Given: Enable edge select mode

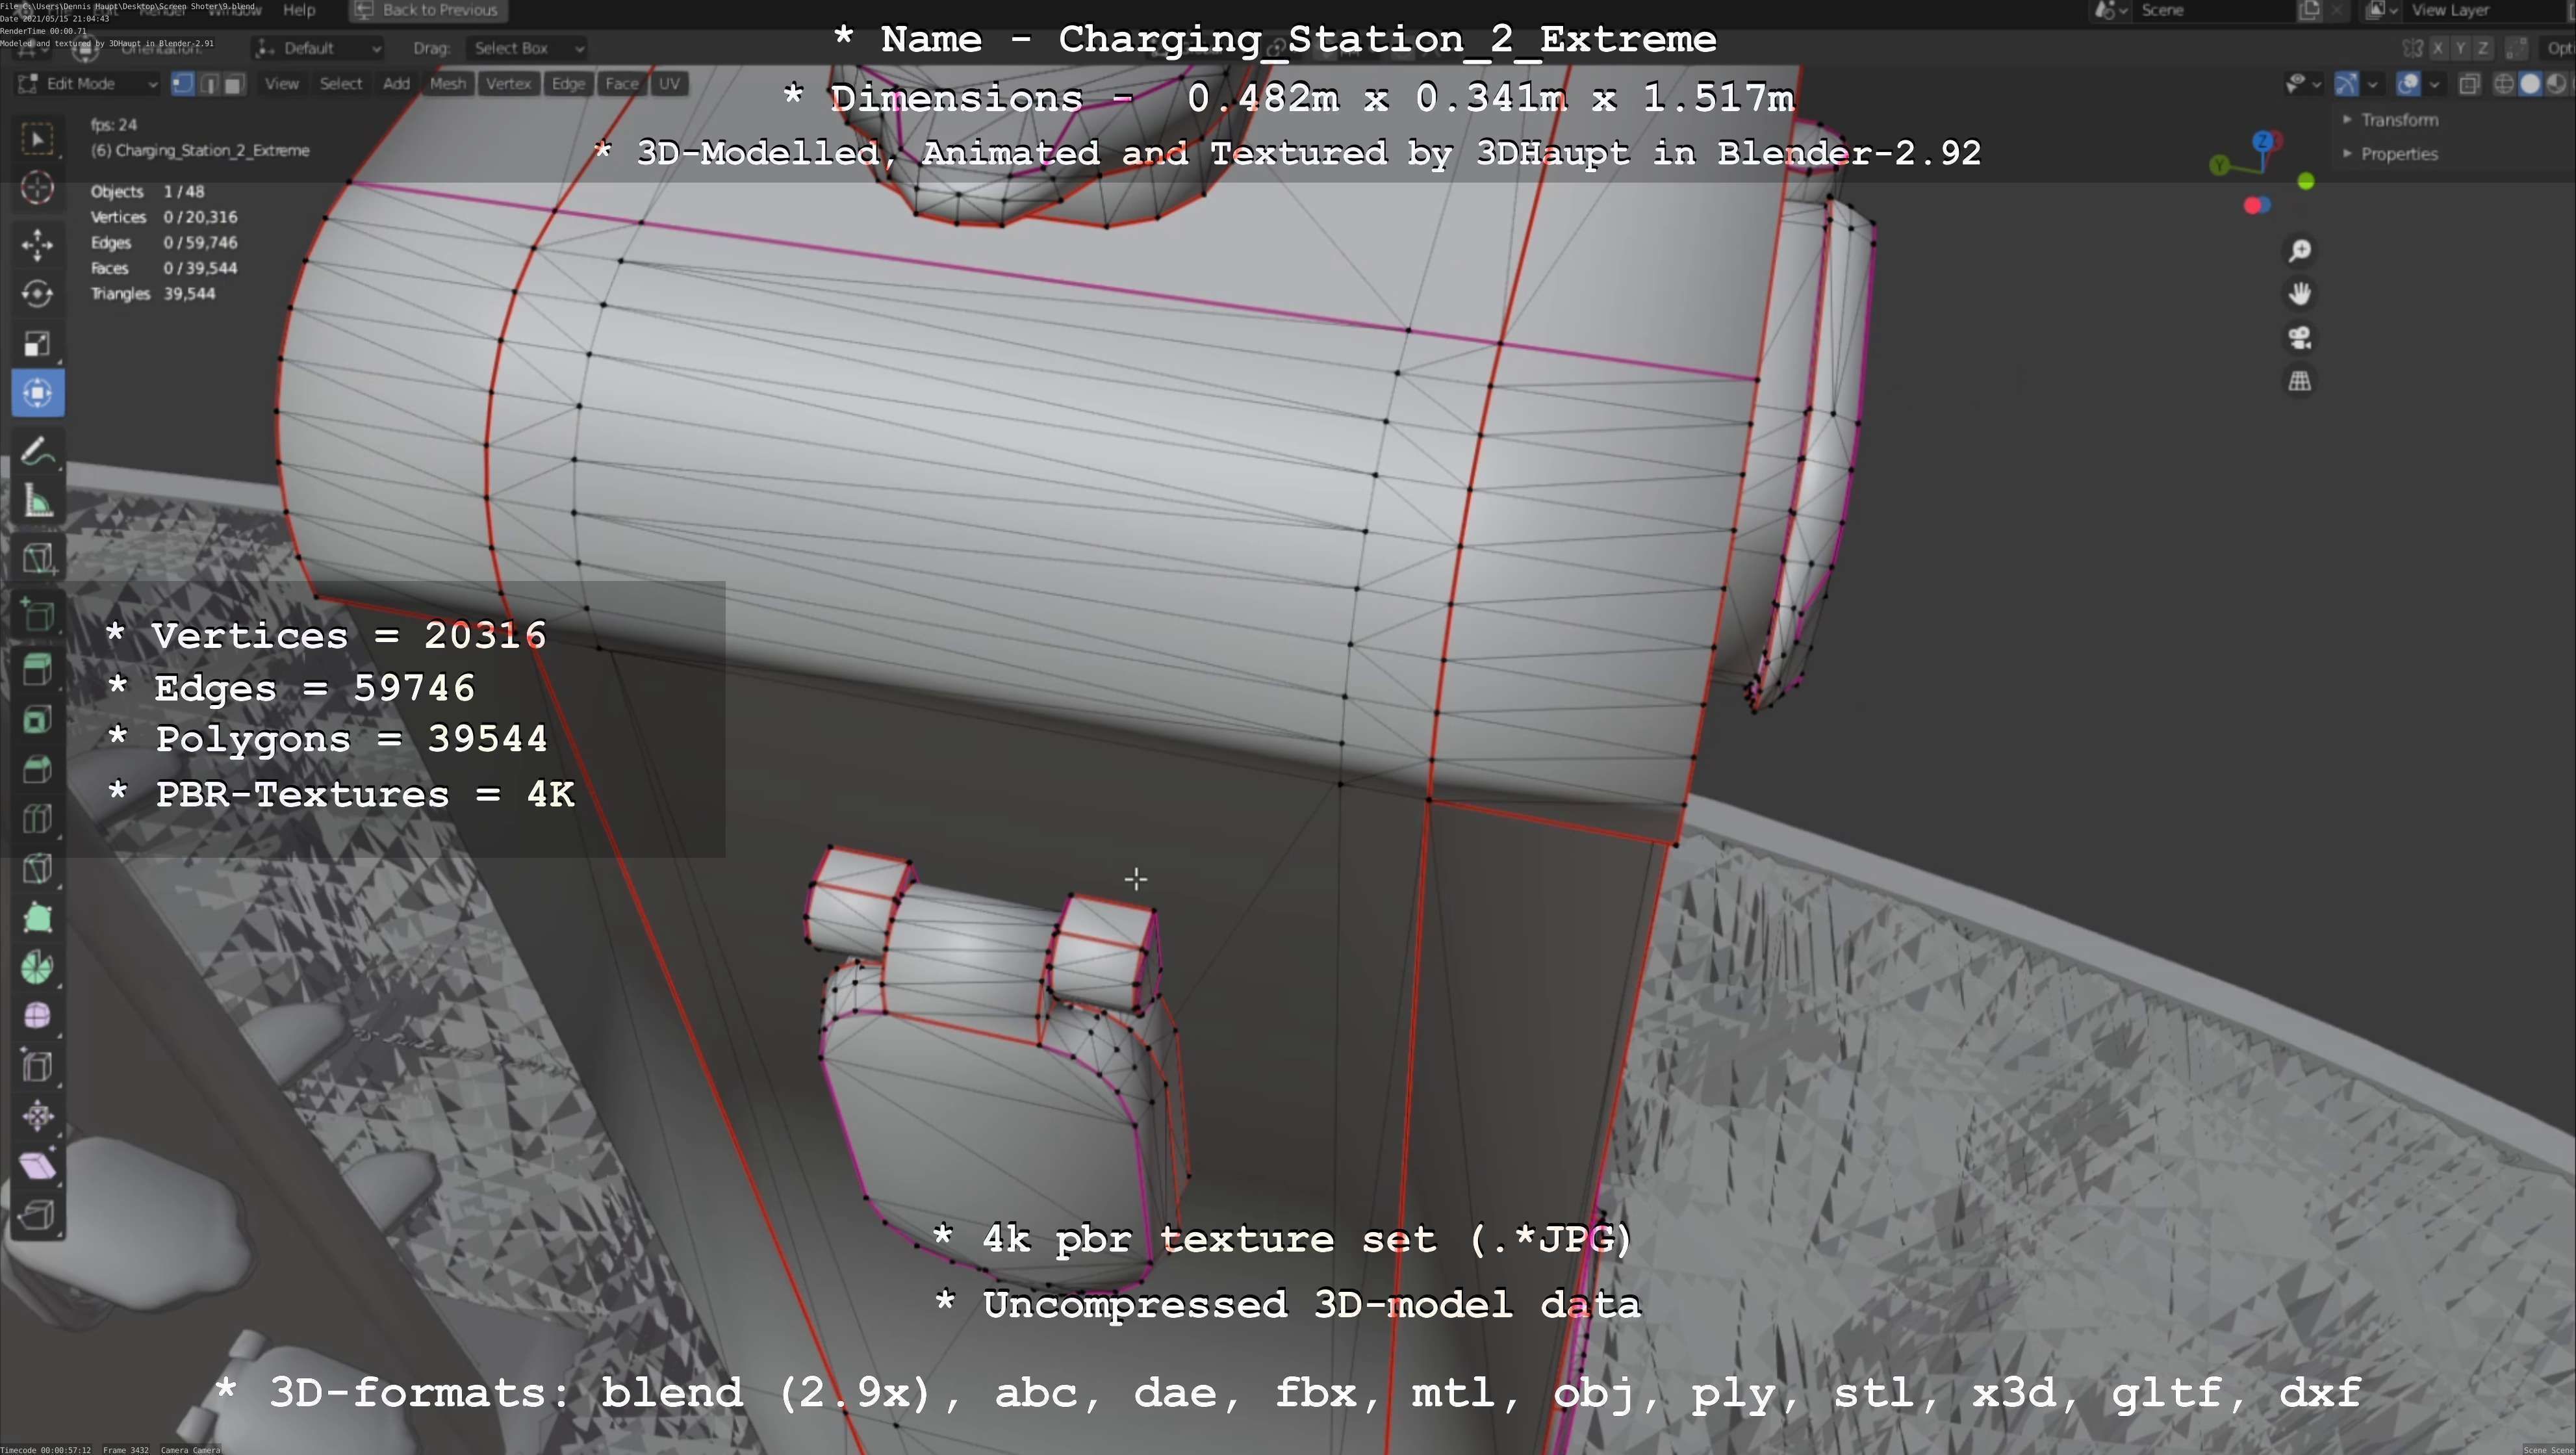Looking at the screenshot, I should tap(209, 84).
